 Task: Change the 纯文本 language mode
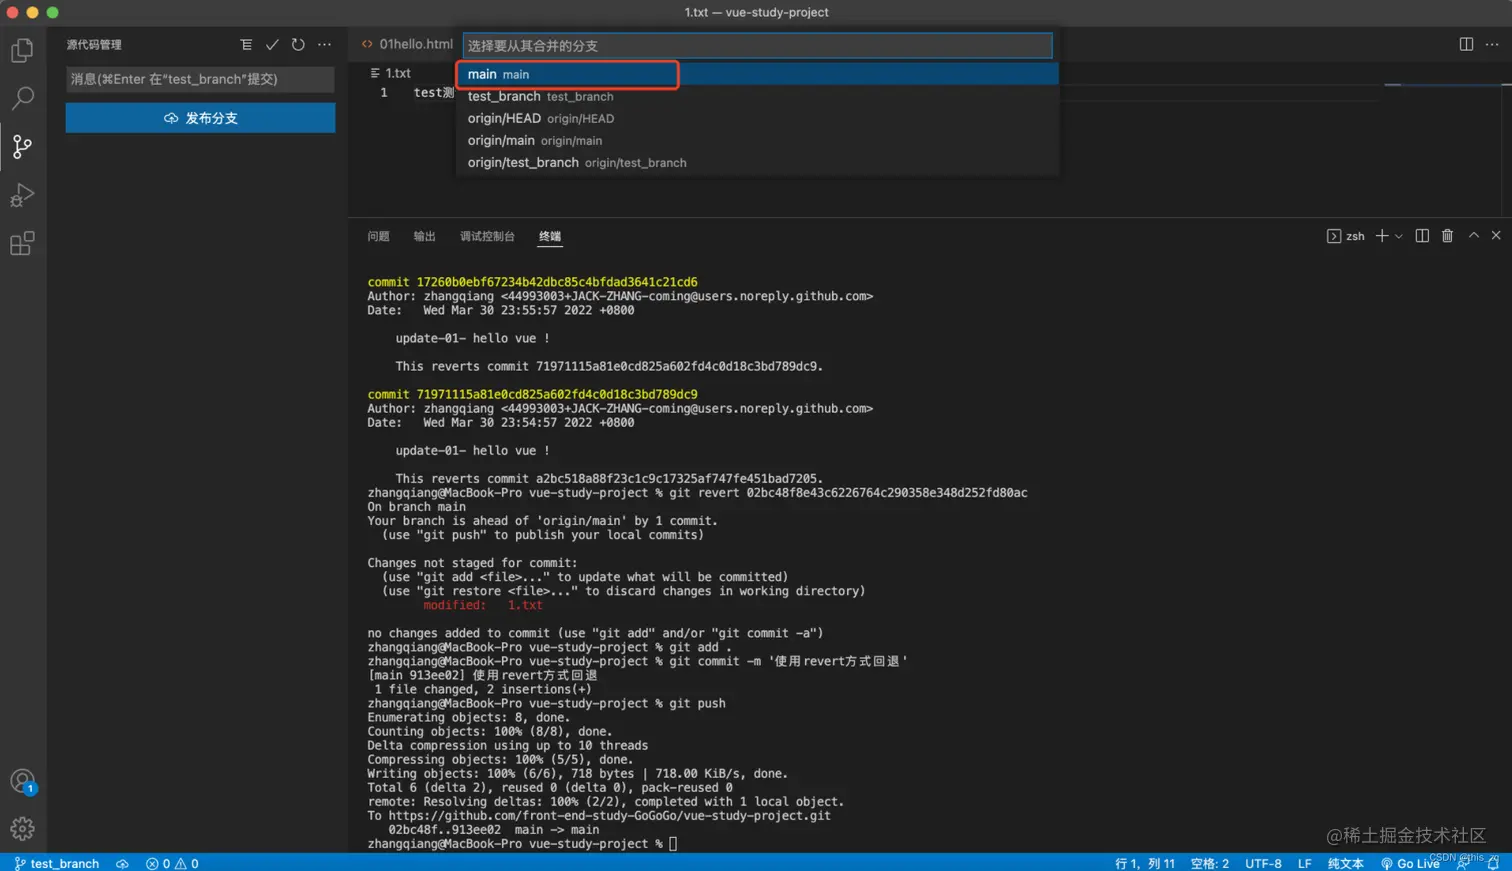[x=1345, y=863]
